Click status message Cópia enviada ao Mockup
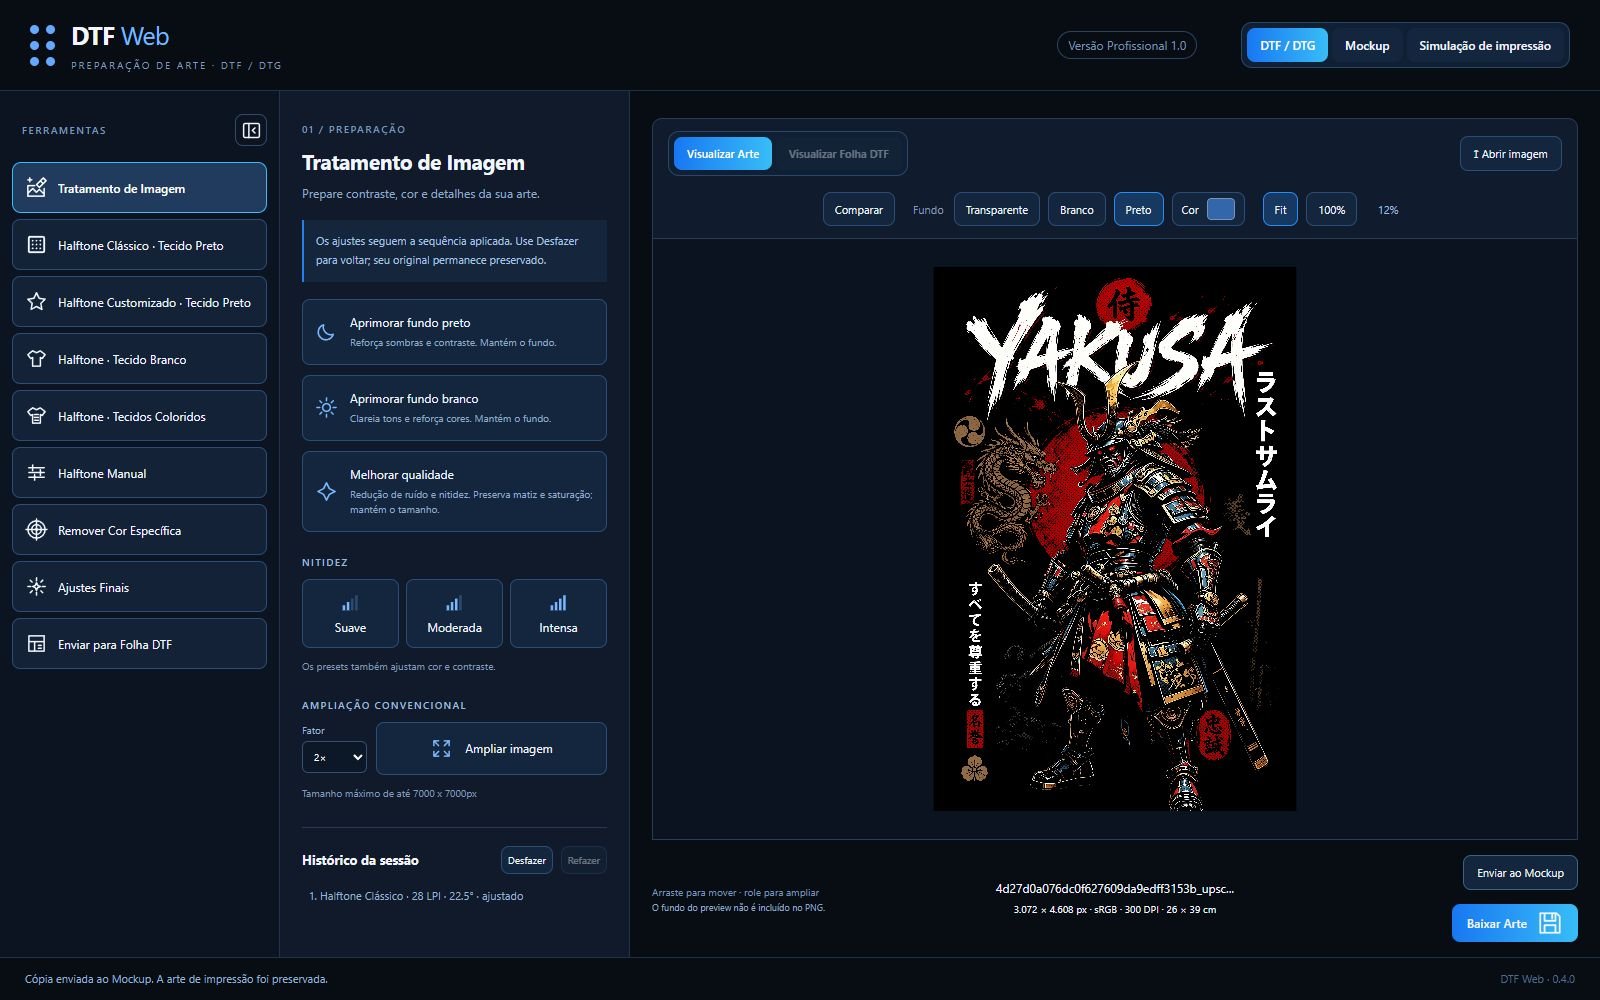Screen dimensions: 1600x1000 pos(176,979)
